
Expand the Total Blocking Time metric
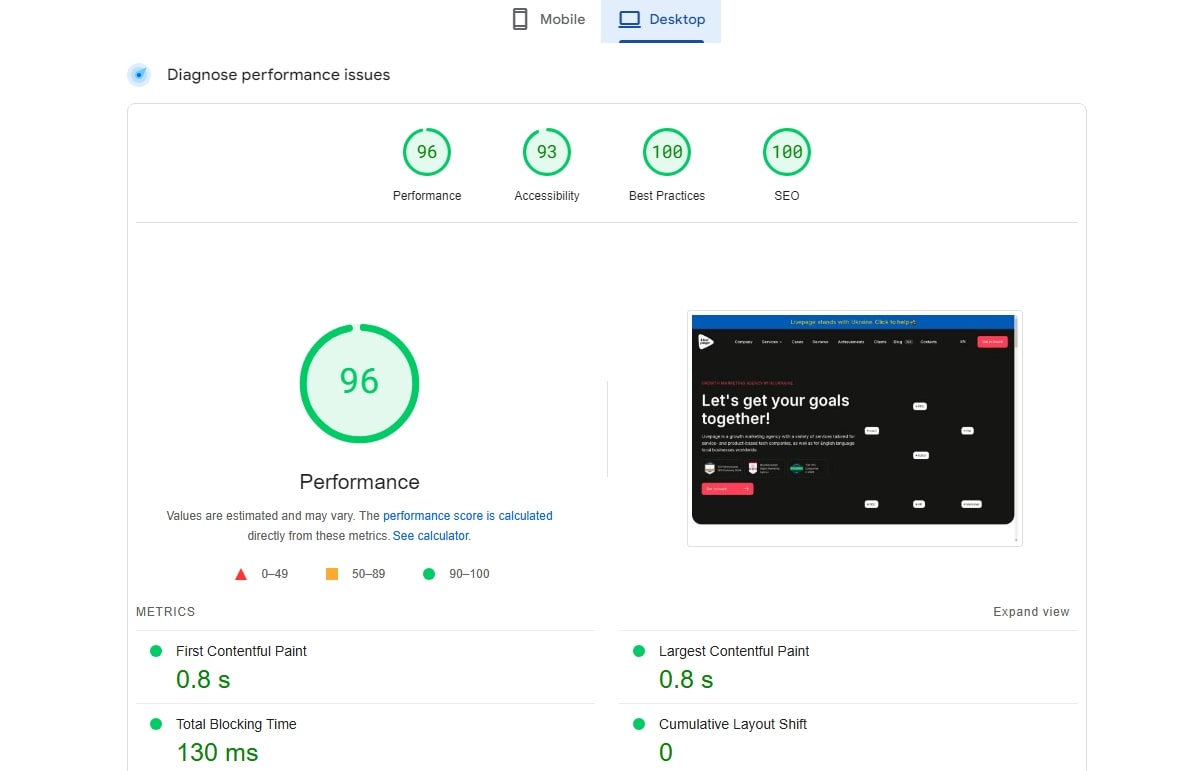[236, 724]
